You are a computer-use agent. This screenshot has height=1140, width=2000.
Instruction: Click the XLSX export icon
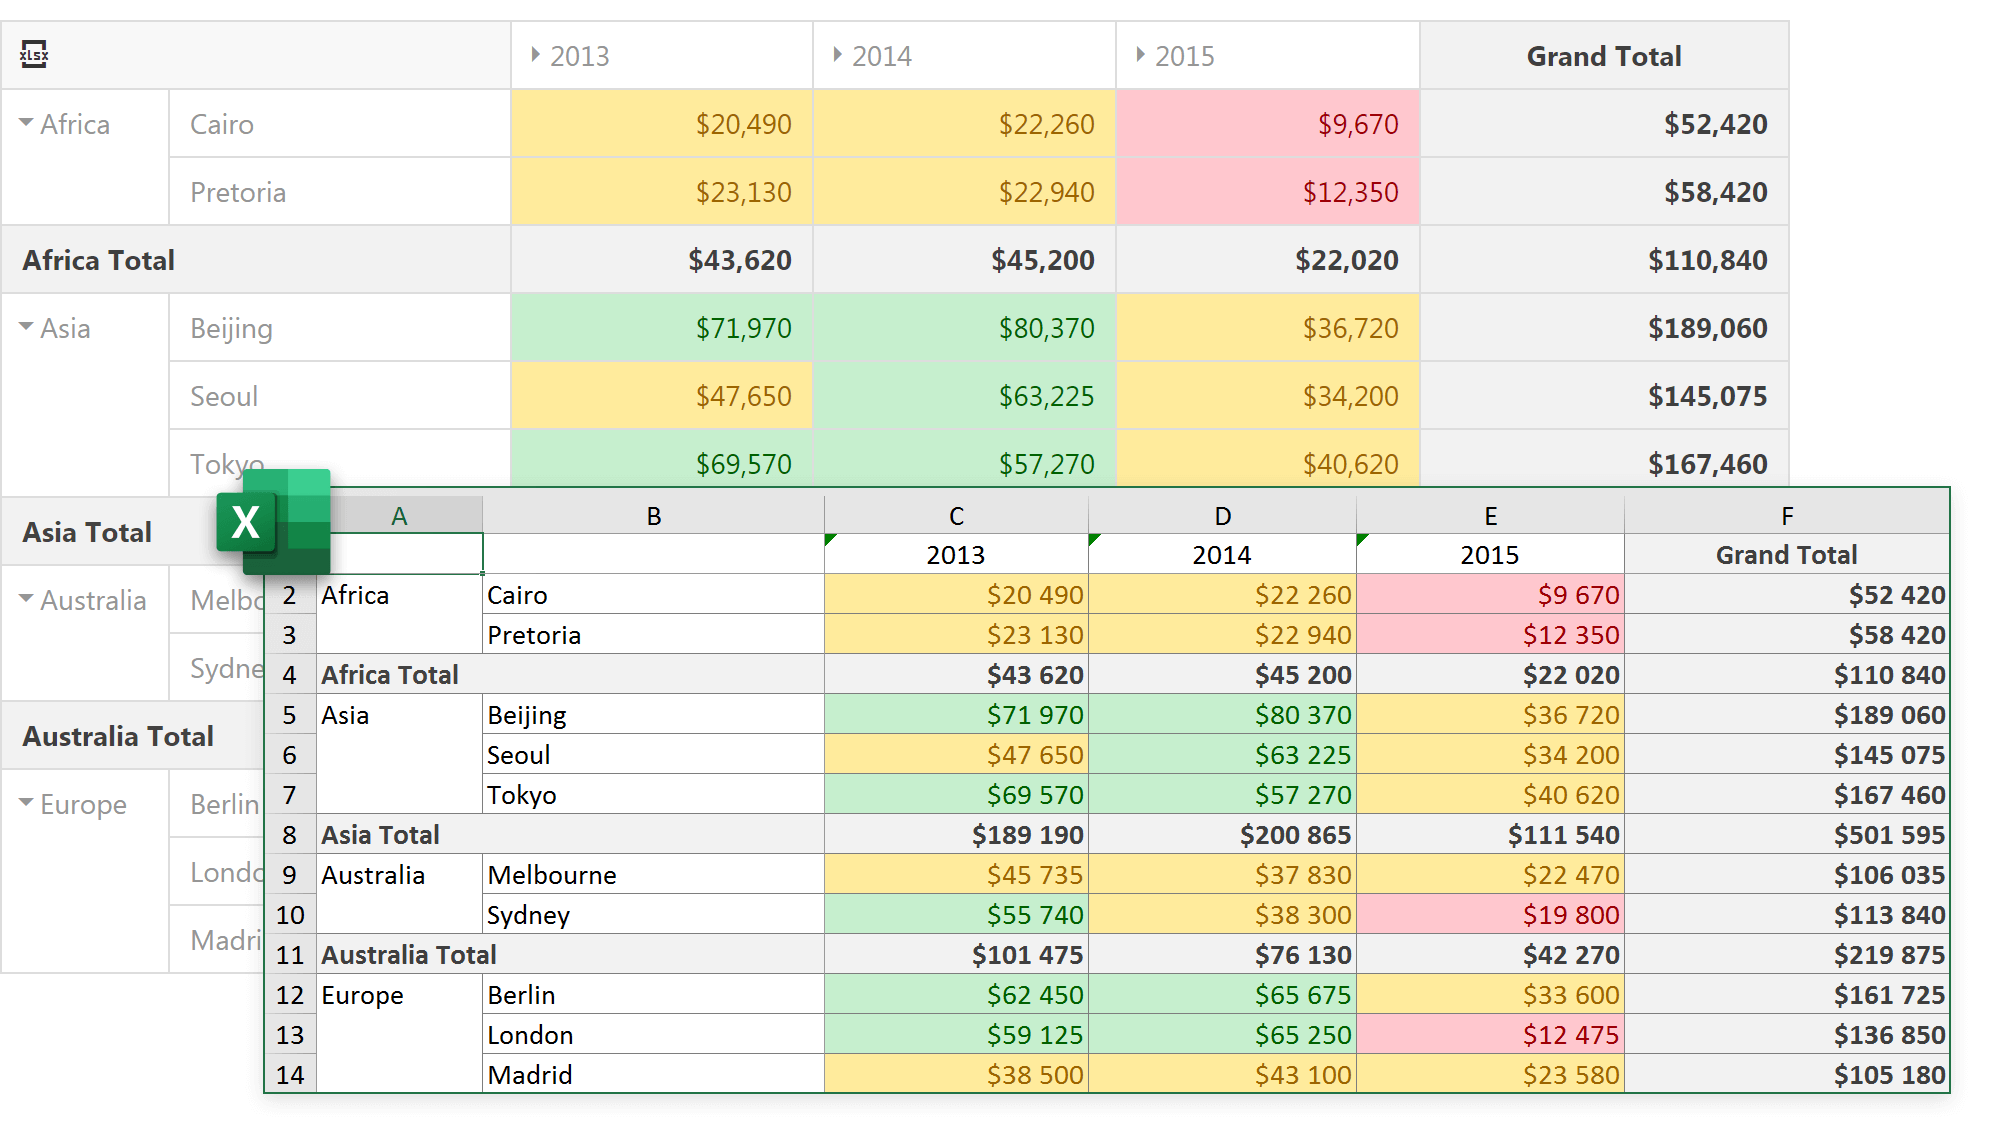(x=34, y=54)
